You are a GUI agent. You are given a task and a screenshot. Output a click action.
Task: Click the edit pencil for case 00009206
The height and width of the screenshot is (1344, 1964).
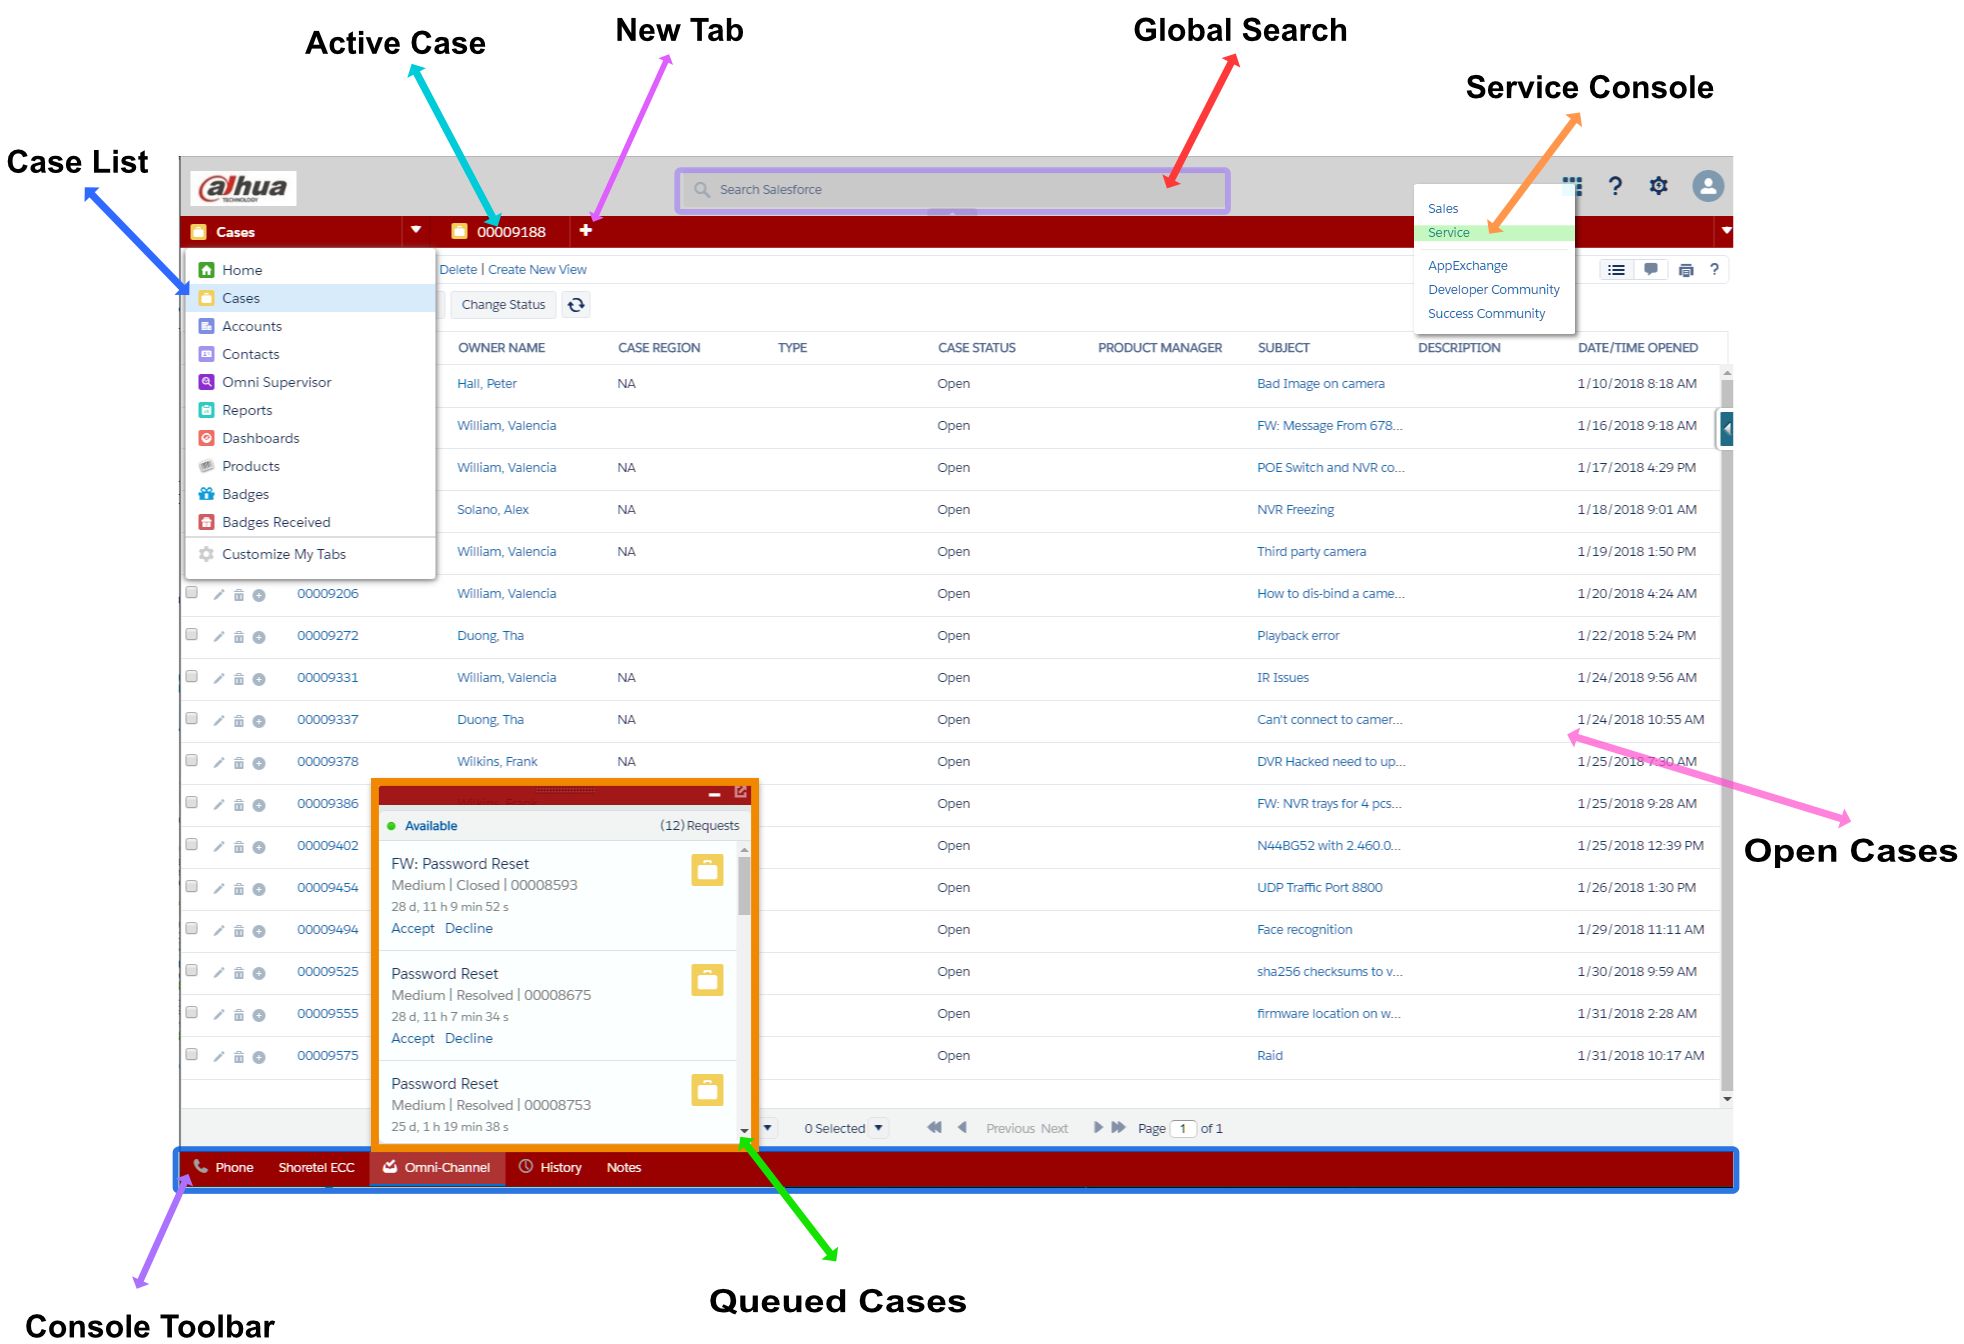(x=219, y=595)
